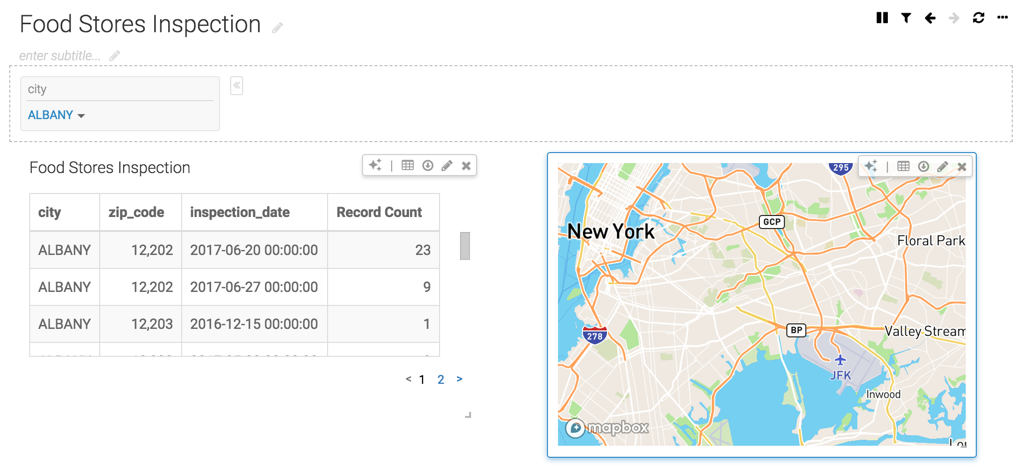The image size is (1021, 471).
Task: Go to page 2 of table
Action: (440, 380)
